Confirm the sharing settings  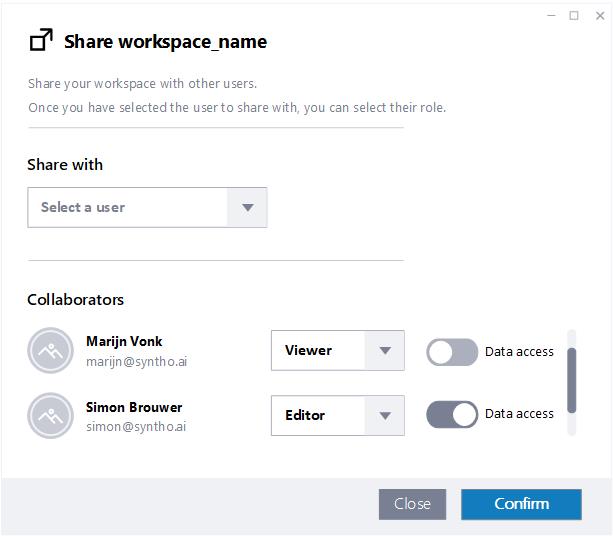[x=521, y=504]
